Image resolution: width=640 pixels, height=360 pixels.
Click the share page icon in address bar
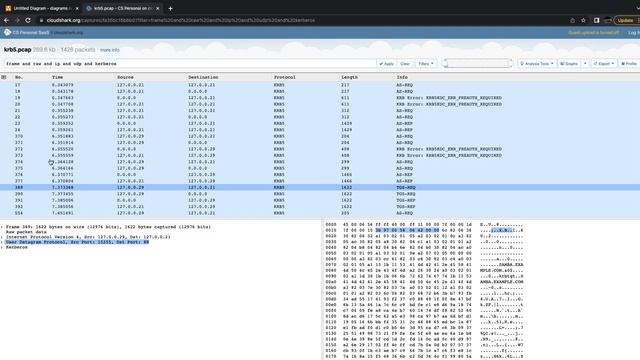point(572,20)
